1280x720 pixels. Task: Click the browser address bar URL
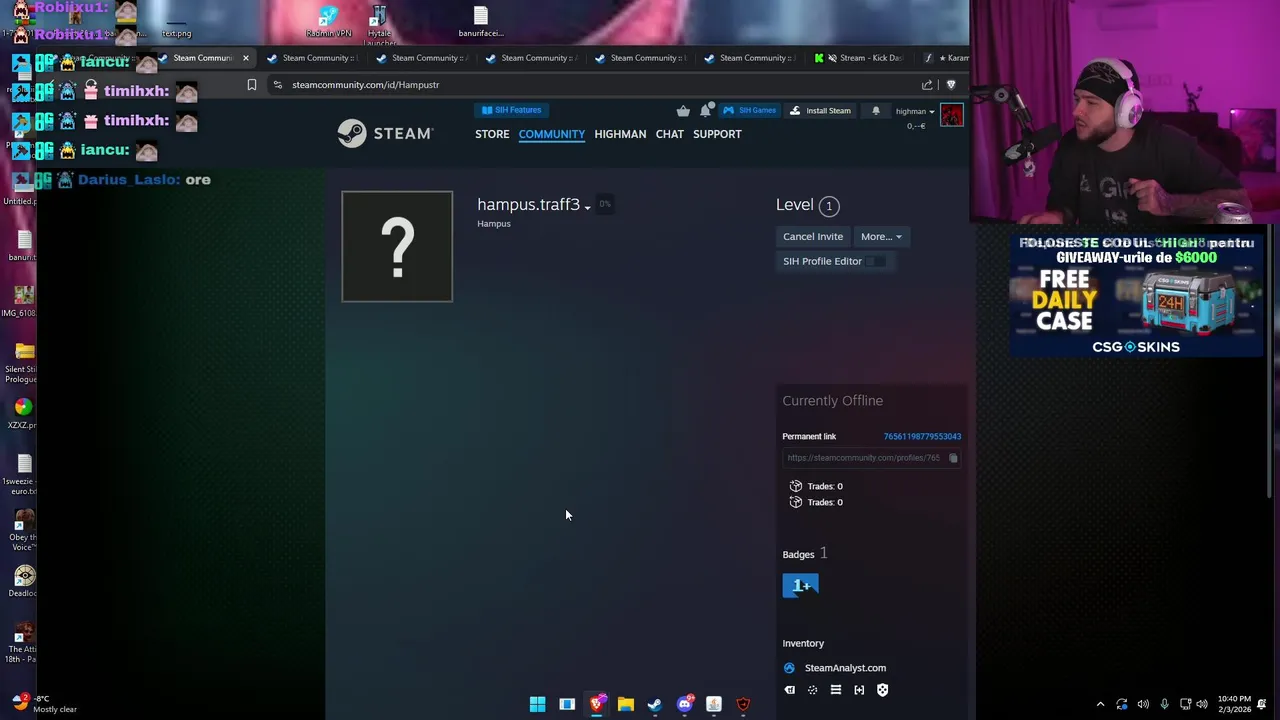(366, 85)
